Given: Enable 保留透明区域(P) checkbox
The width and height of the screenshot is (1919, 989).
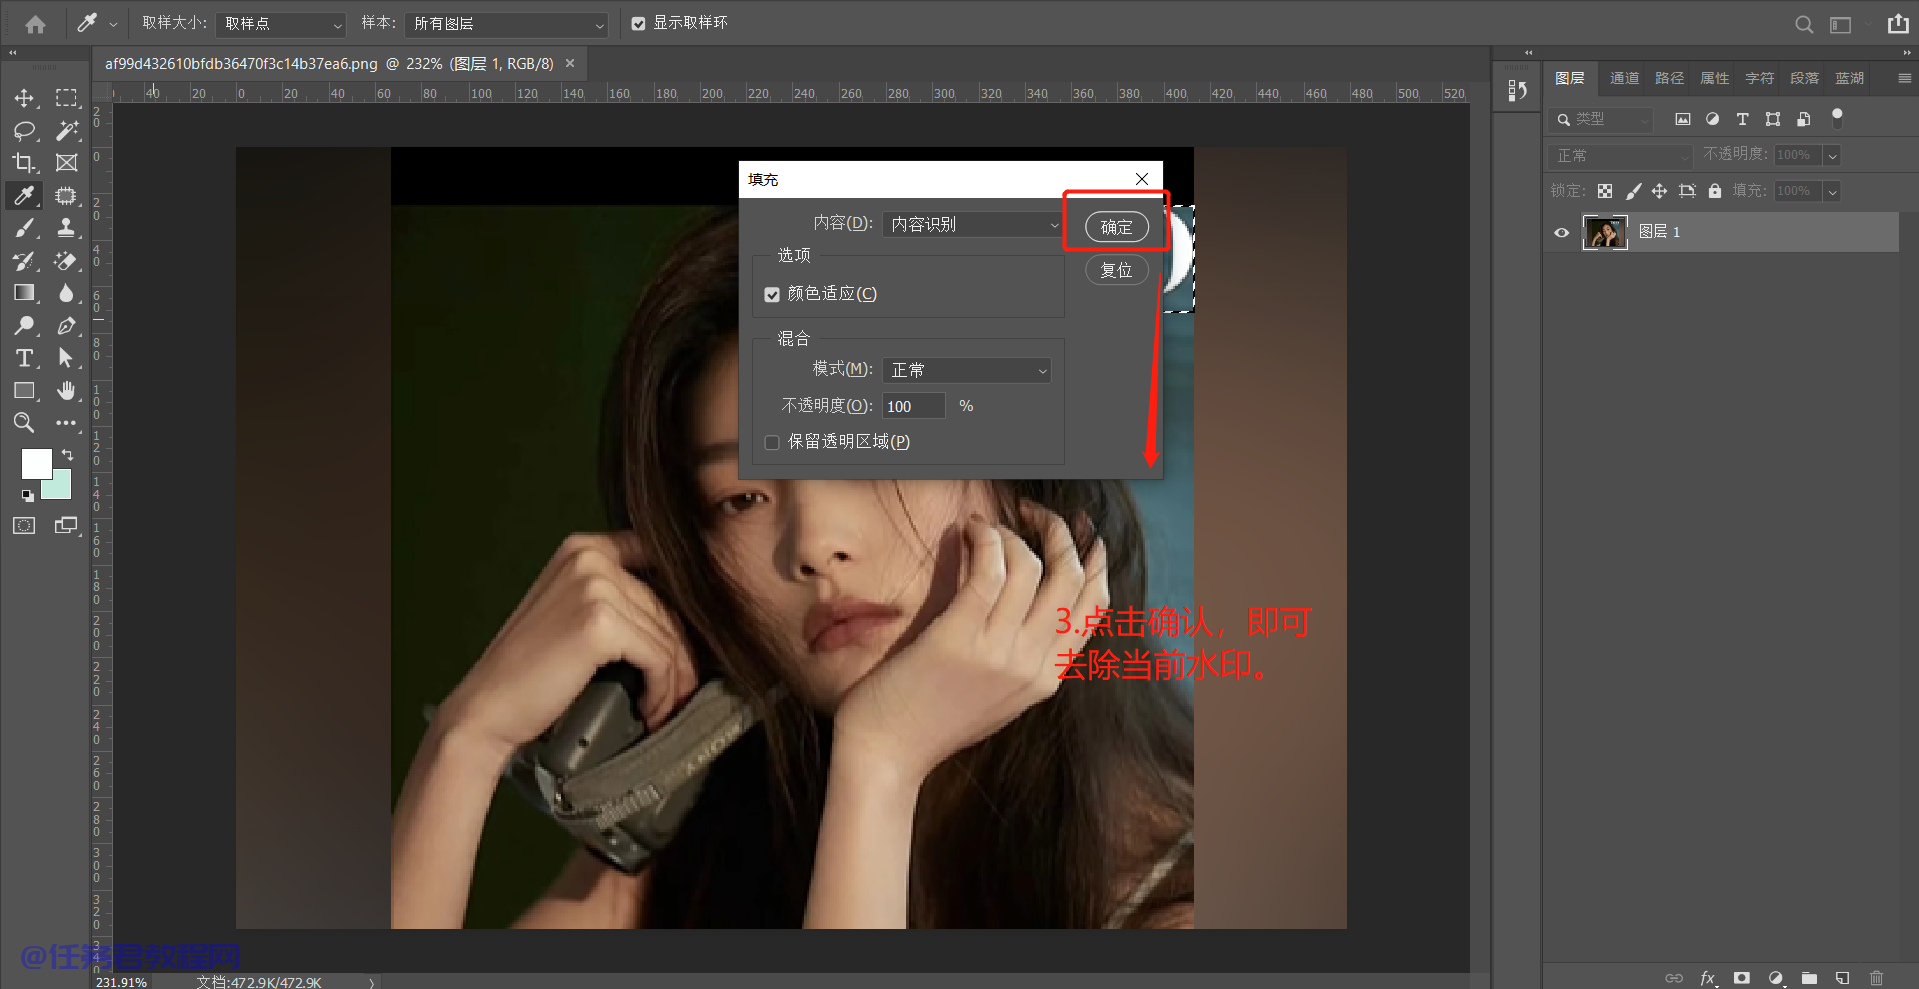Looking at the screenshot, I should click(x=772, y=442).
